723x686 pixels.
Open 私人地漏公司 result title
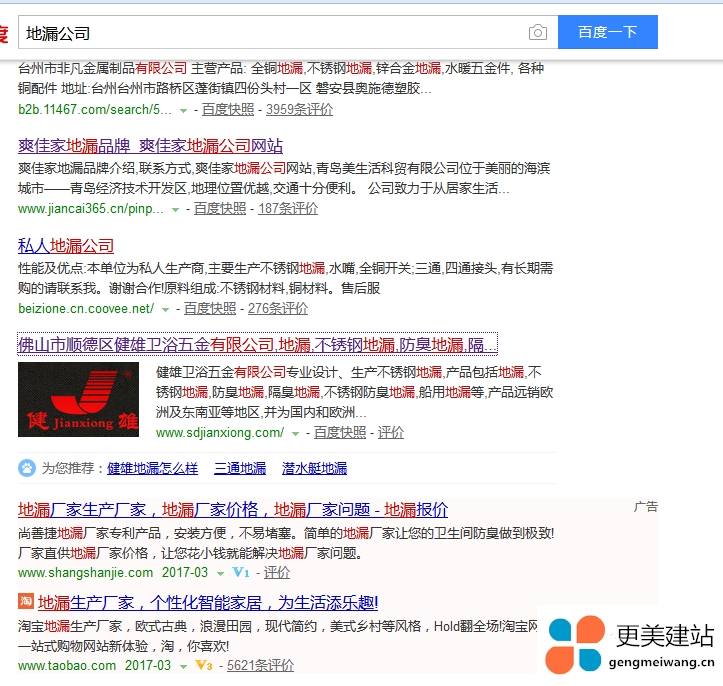pos(66,246)
